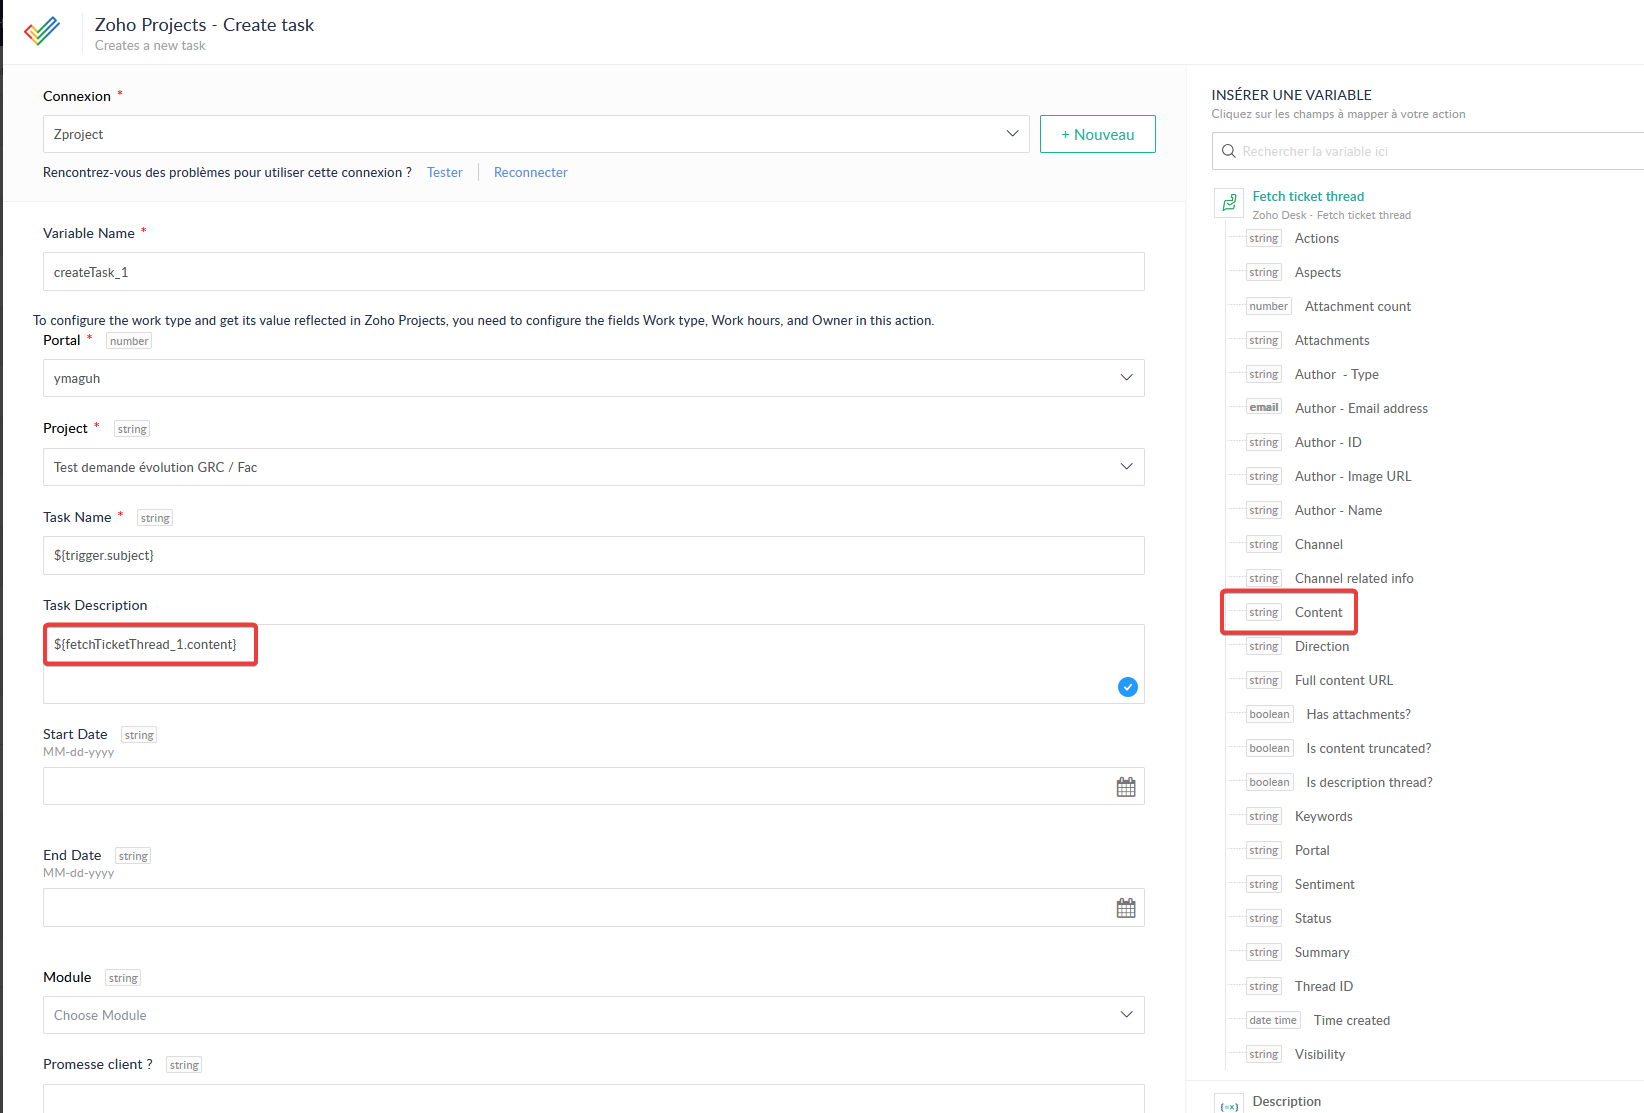This screenshot has width=1644, height=1113.
Task: Insert the Time created variable
Action: point(1352,1020)
